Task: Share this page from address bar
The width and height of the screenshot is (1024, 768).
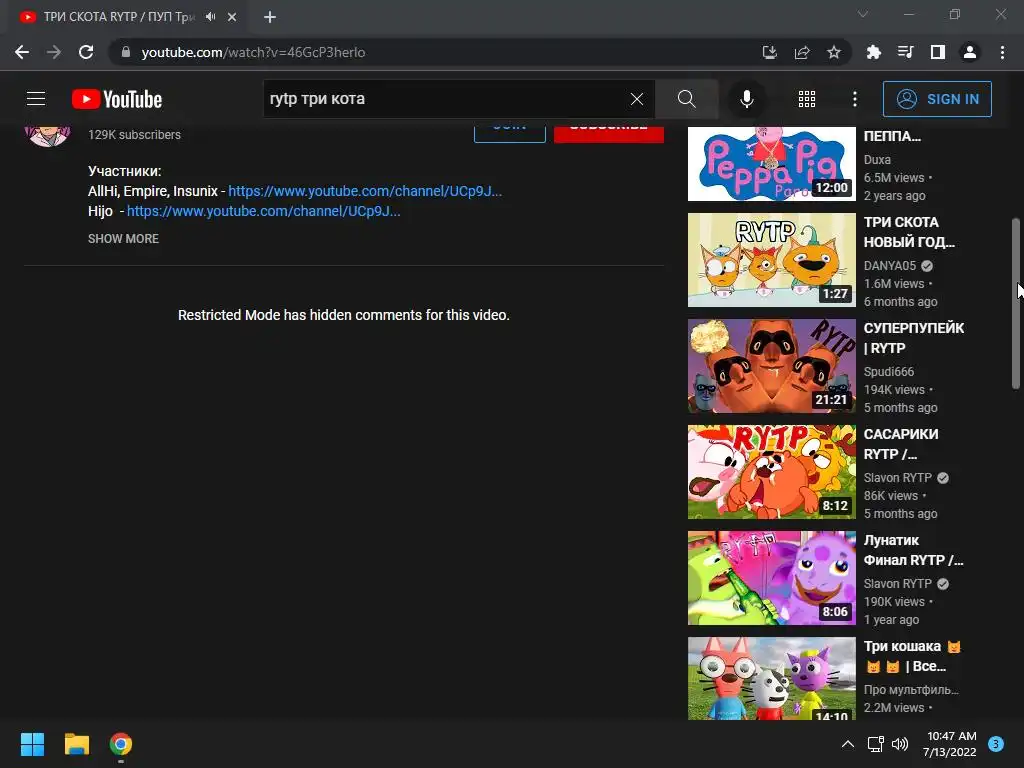Action: pos(802,52)
